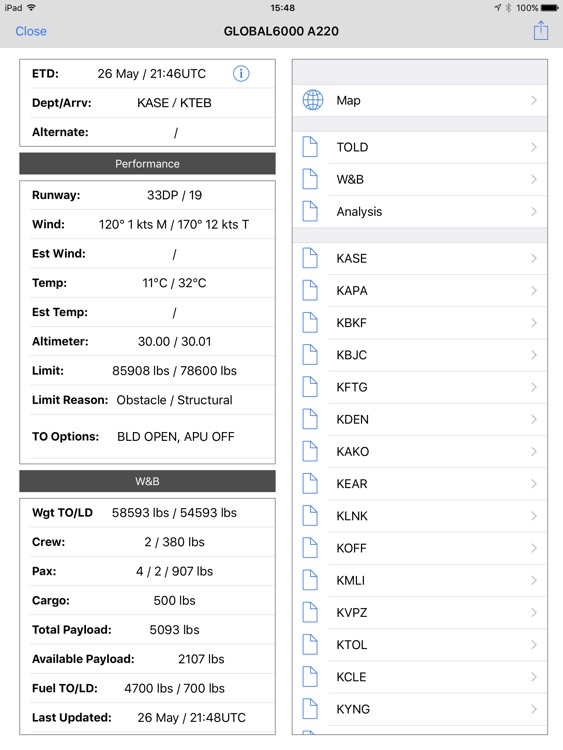The image size is (563, 750).
Task: Open the KLNK airport chevron
Action: click(534, 516)
